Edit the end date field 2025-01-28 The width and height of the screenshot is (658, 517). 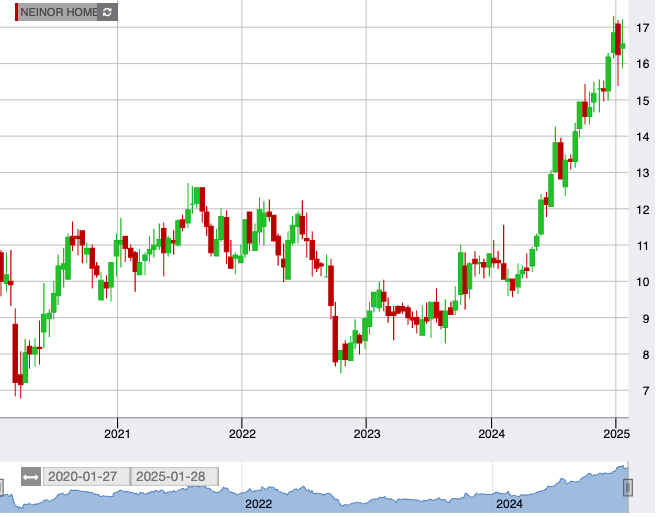tap(175, 477)
